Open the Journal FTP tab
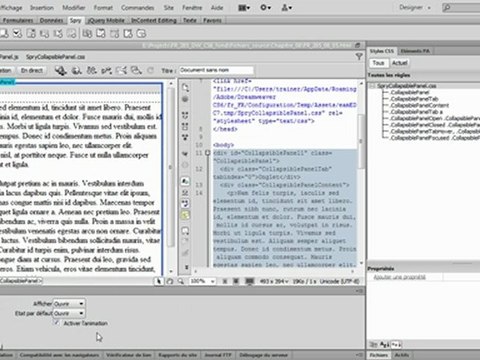The height and width of the screenshot is (360, 480). 218,355
